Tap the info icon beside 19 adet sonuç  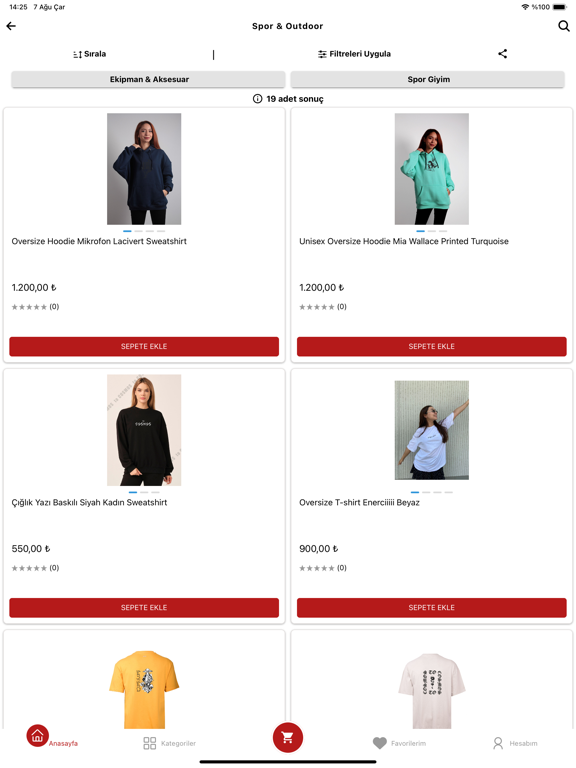point(257,99)
